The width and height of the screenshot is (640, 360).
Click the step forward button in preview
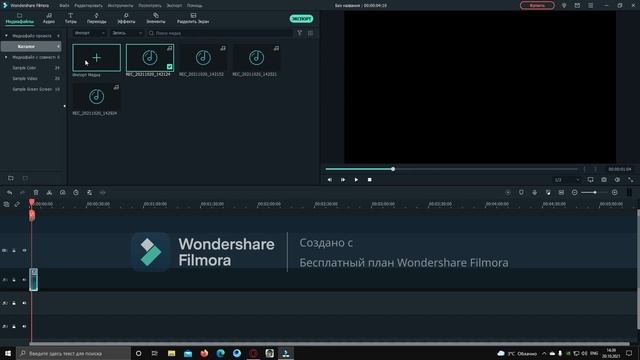click(x=343, y=180)
